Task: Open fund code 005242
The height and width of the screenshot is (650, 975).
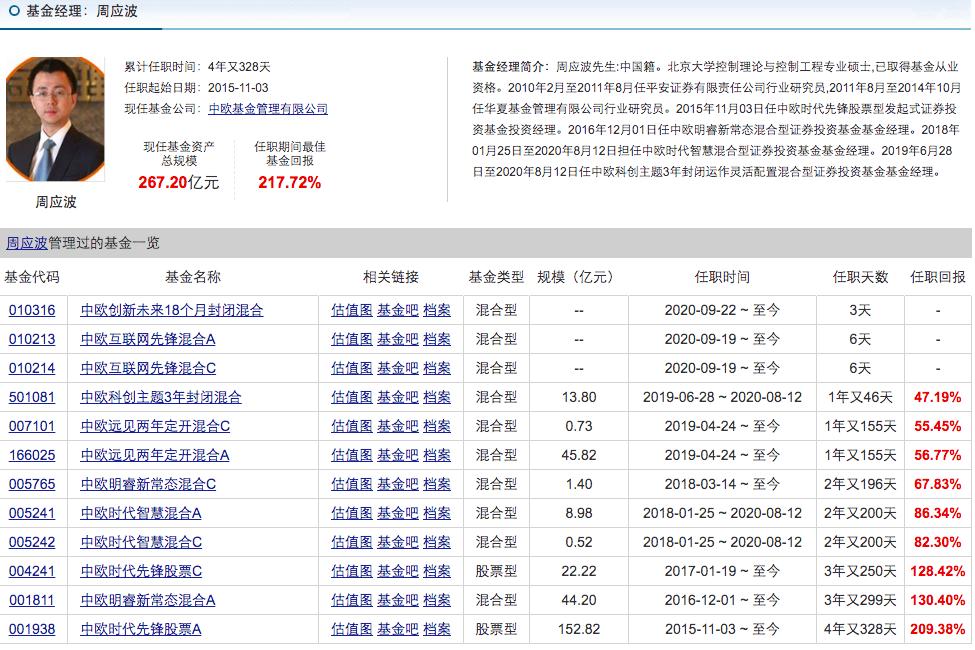Action: coord(32,542)
